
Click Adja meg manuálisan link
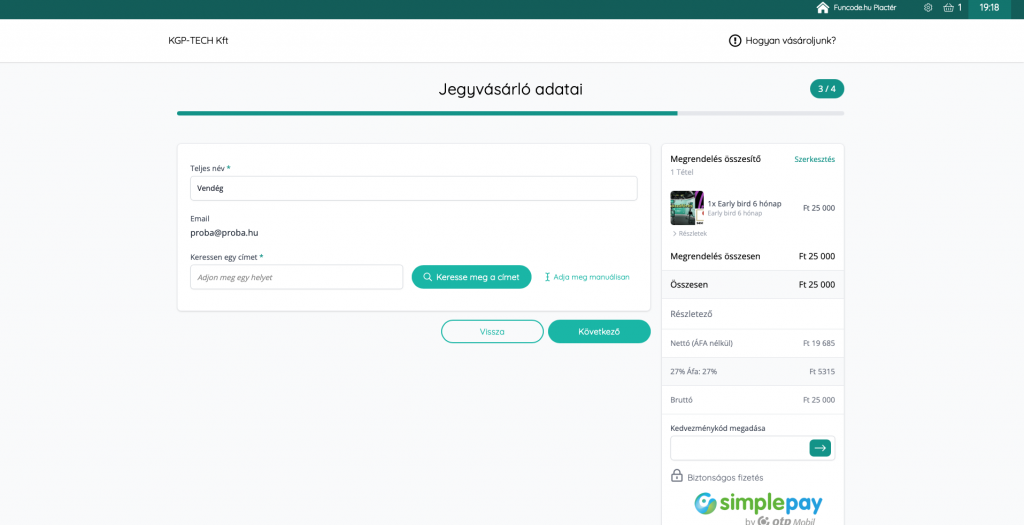[591, 277]
